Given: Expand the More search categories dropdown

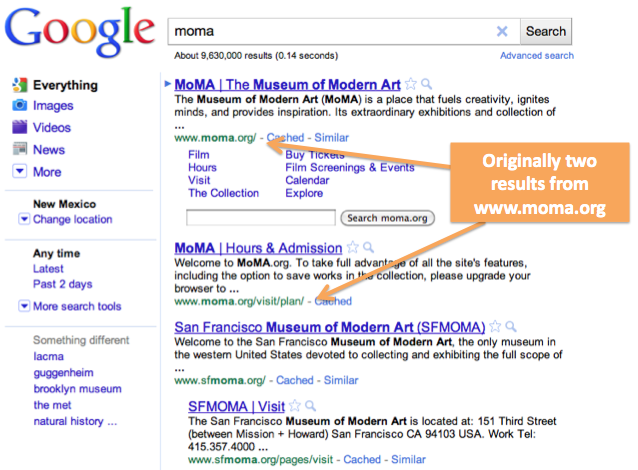Looking at the screenshot, I should [x=20, y=171].
